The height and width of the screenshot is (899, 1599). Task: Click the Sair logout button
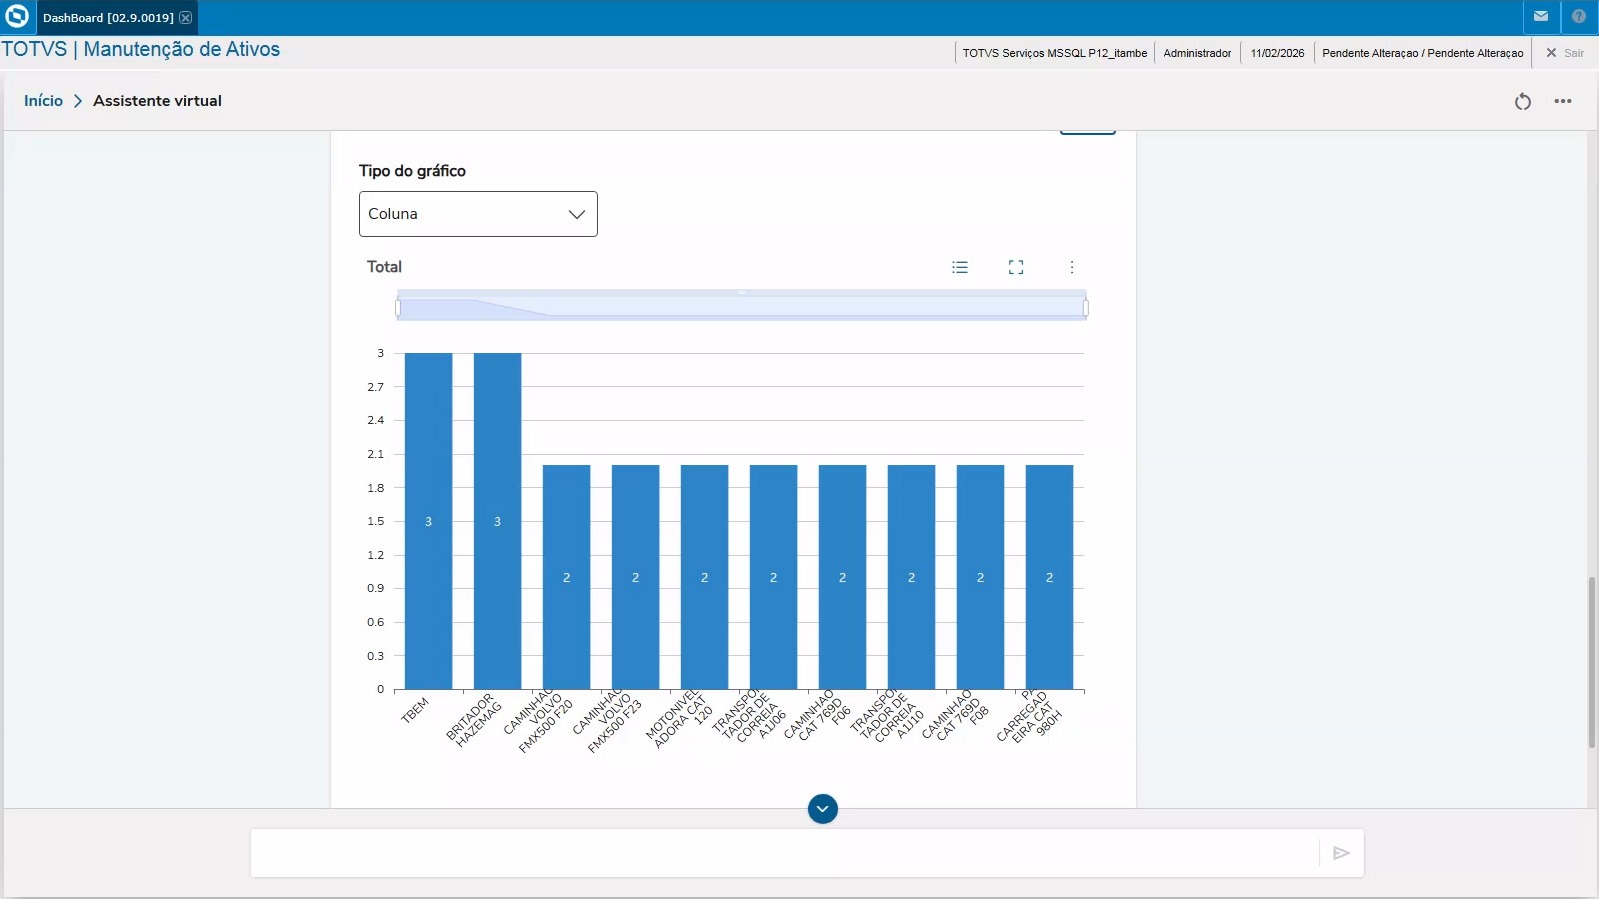(x=1565, y=53)
